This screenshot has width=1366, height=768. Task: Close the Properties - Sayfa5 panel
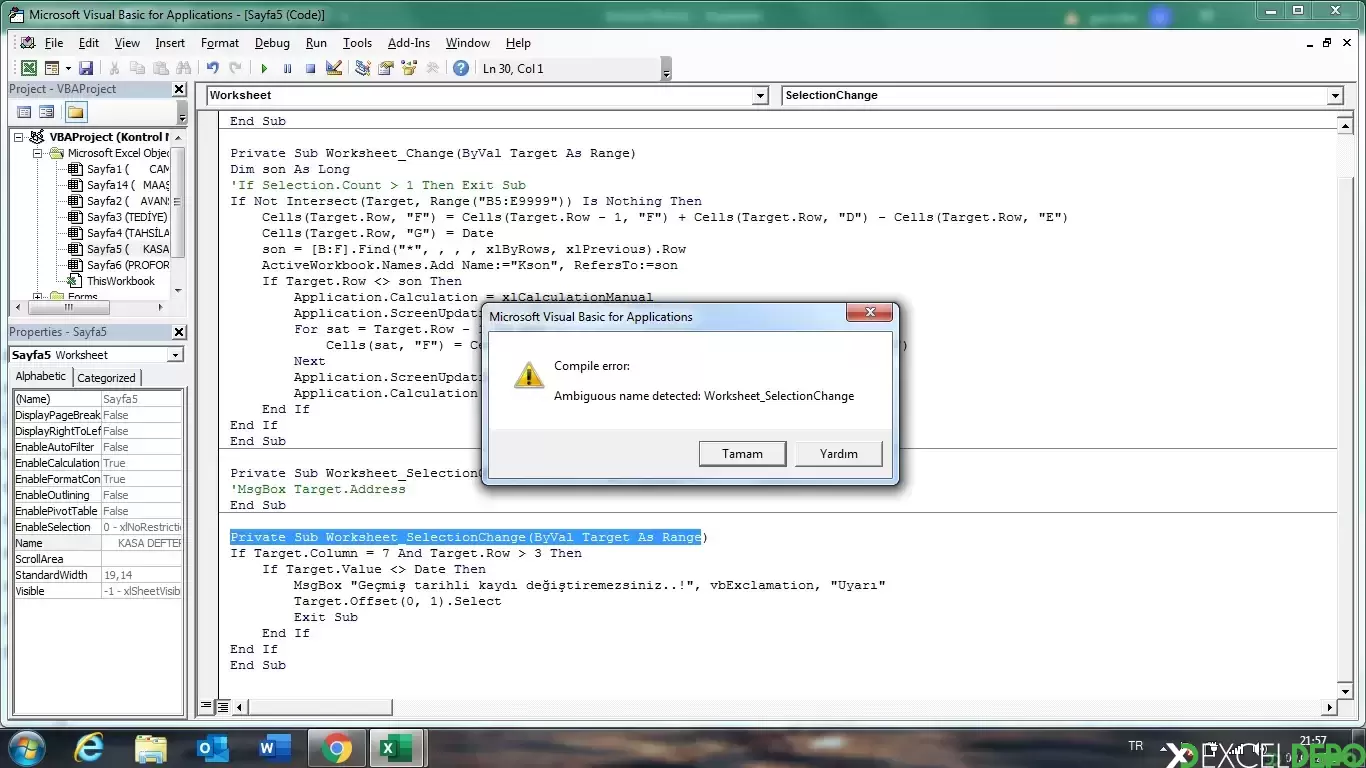179,332
